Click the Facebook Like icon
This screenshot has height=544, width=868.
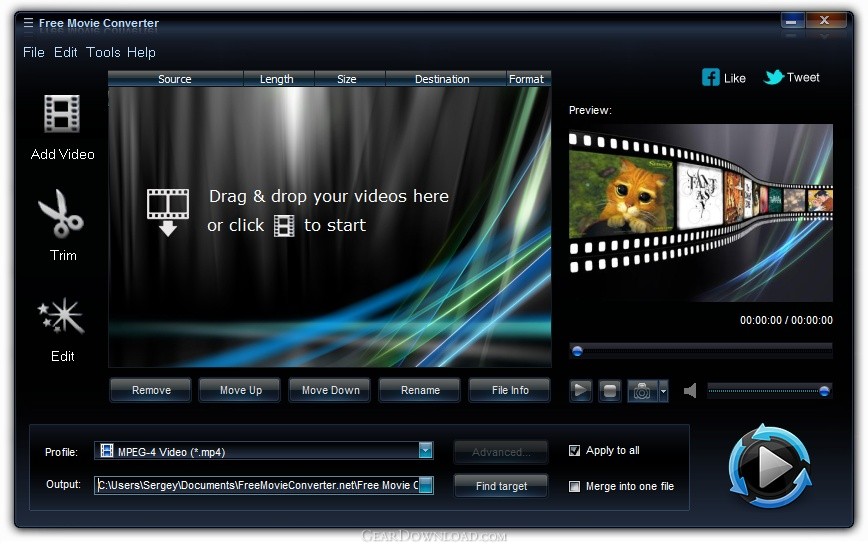click(710, 77)
